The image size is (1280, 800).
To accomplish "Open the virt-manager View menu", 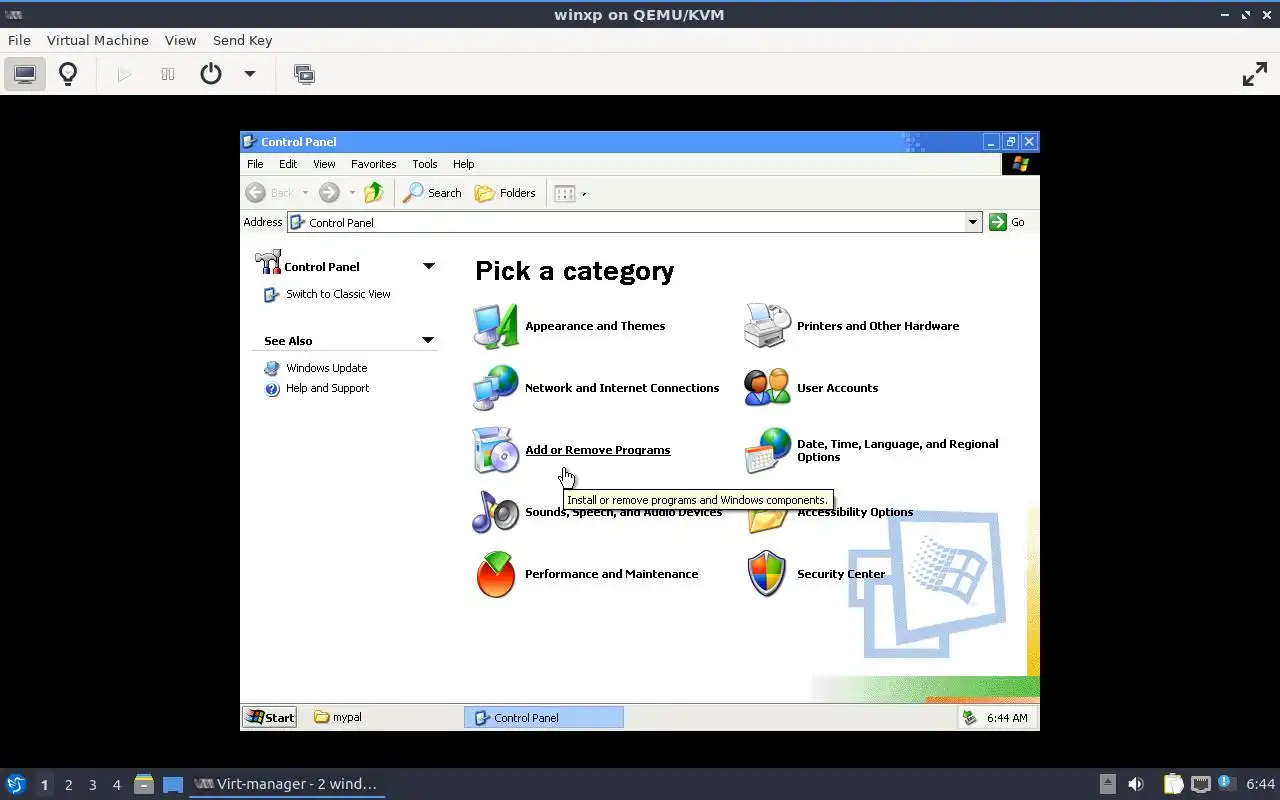I will [x=180, y=40].
